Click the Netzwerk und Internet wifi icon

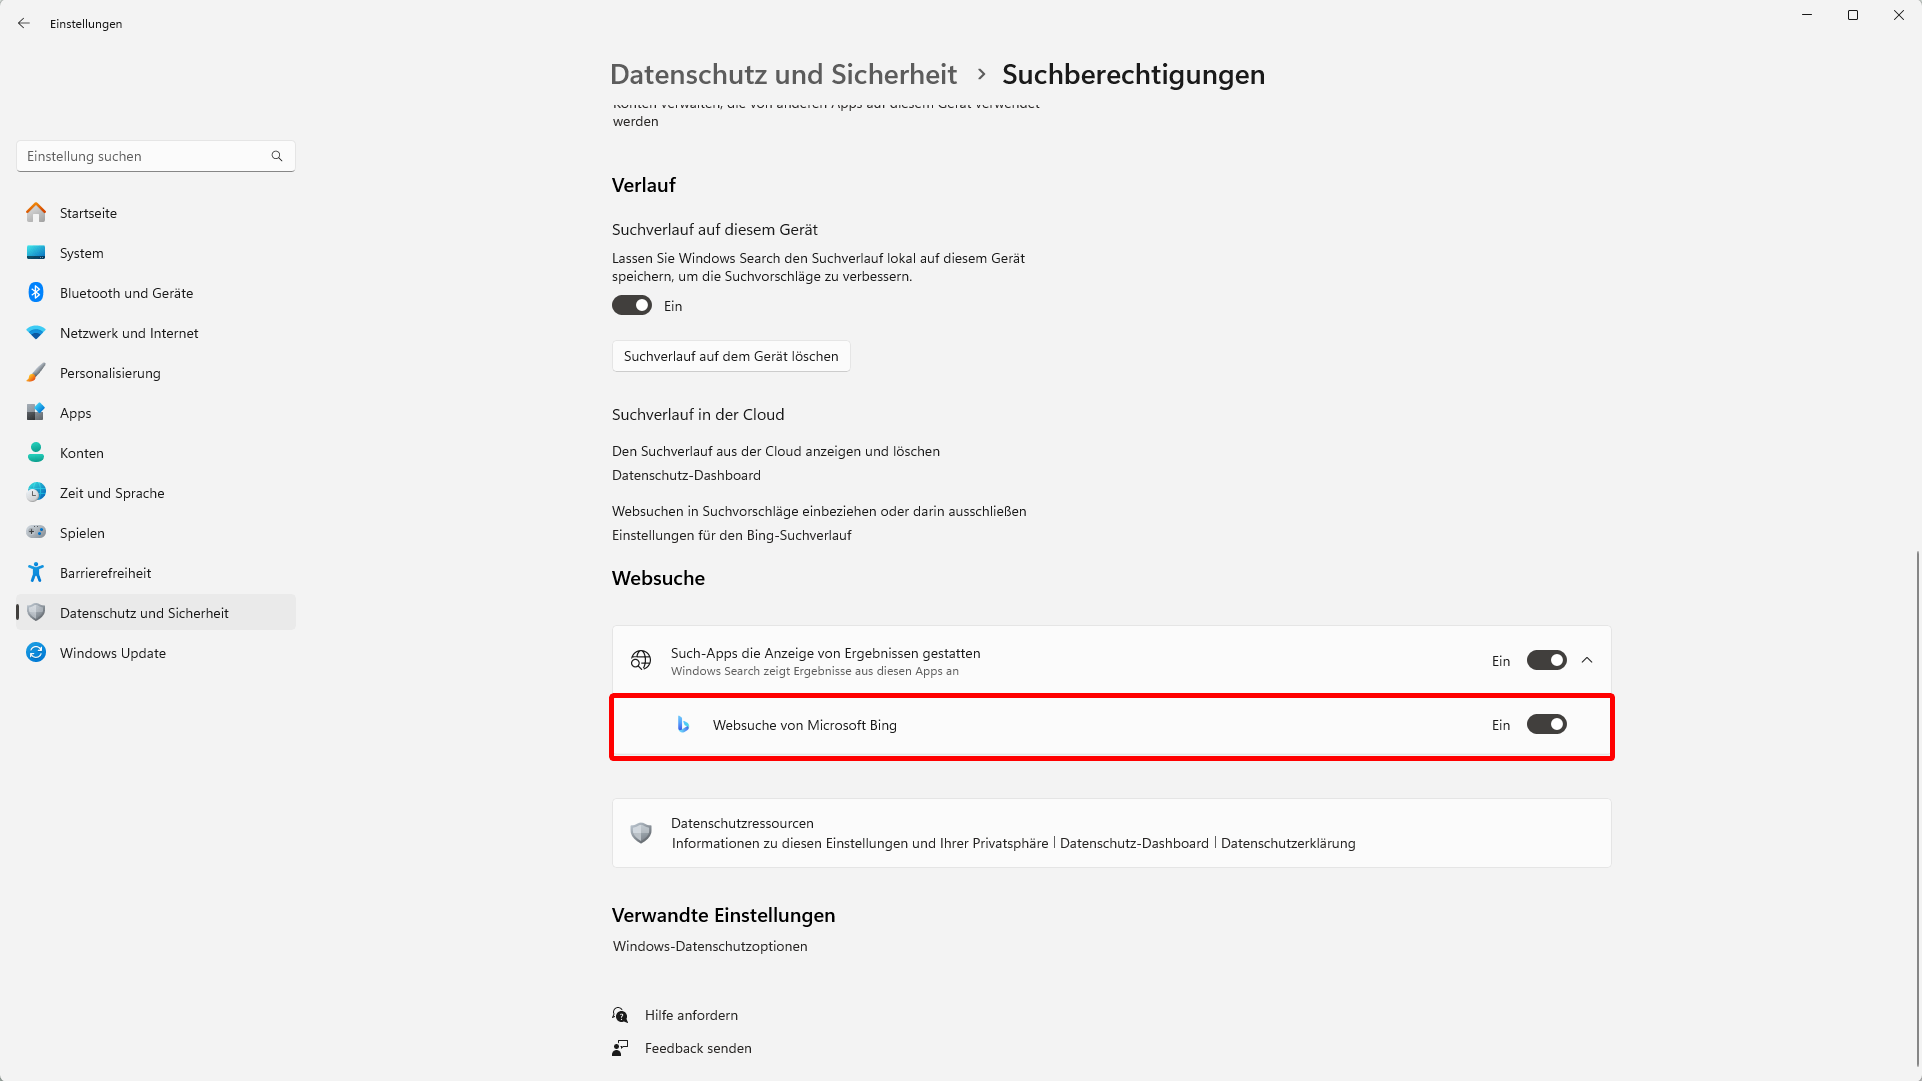pos(36,333)
